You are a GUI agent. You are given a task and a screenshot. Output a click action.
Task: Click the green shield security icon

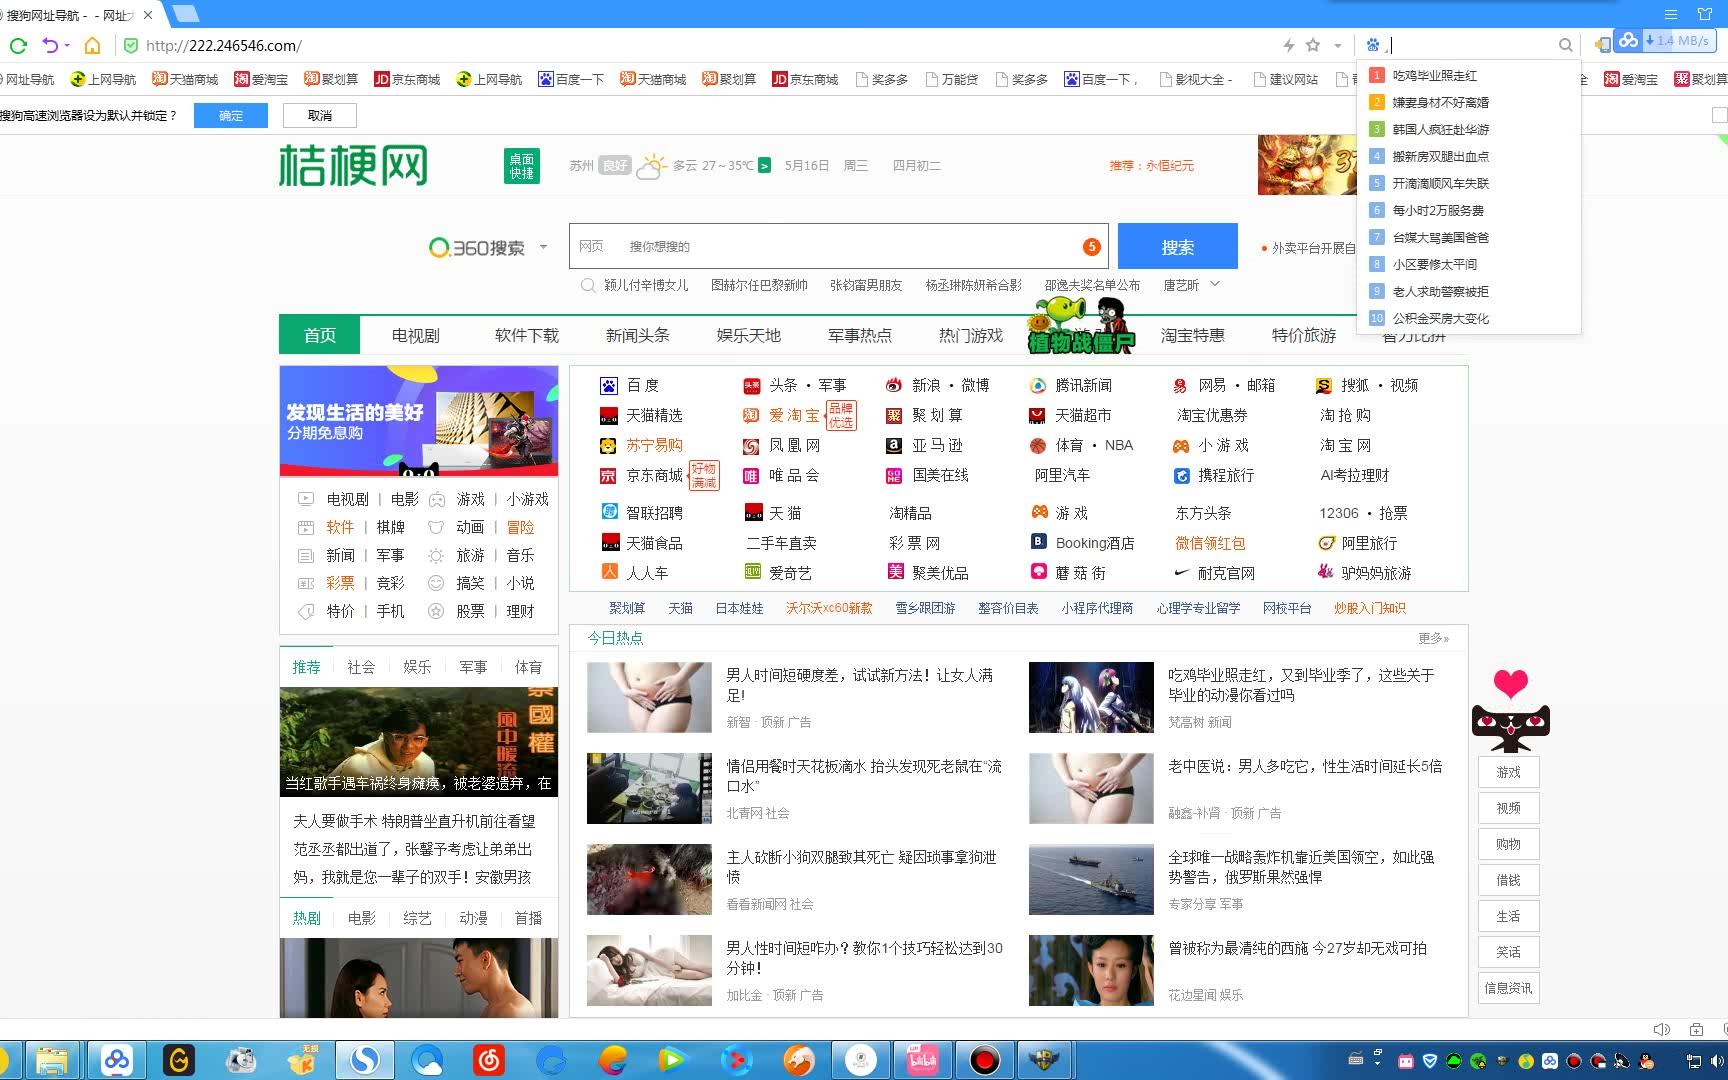click(x=130, y=45)
